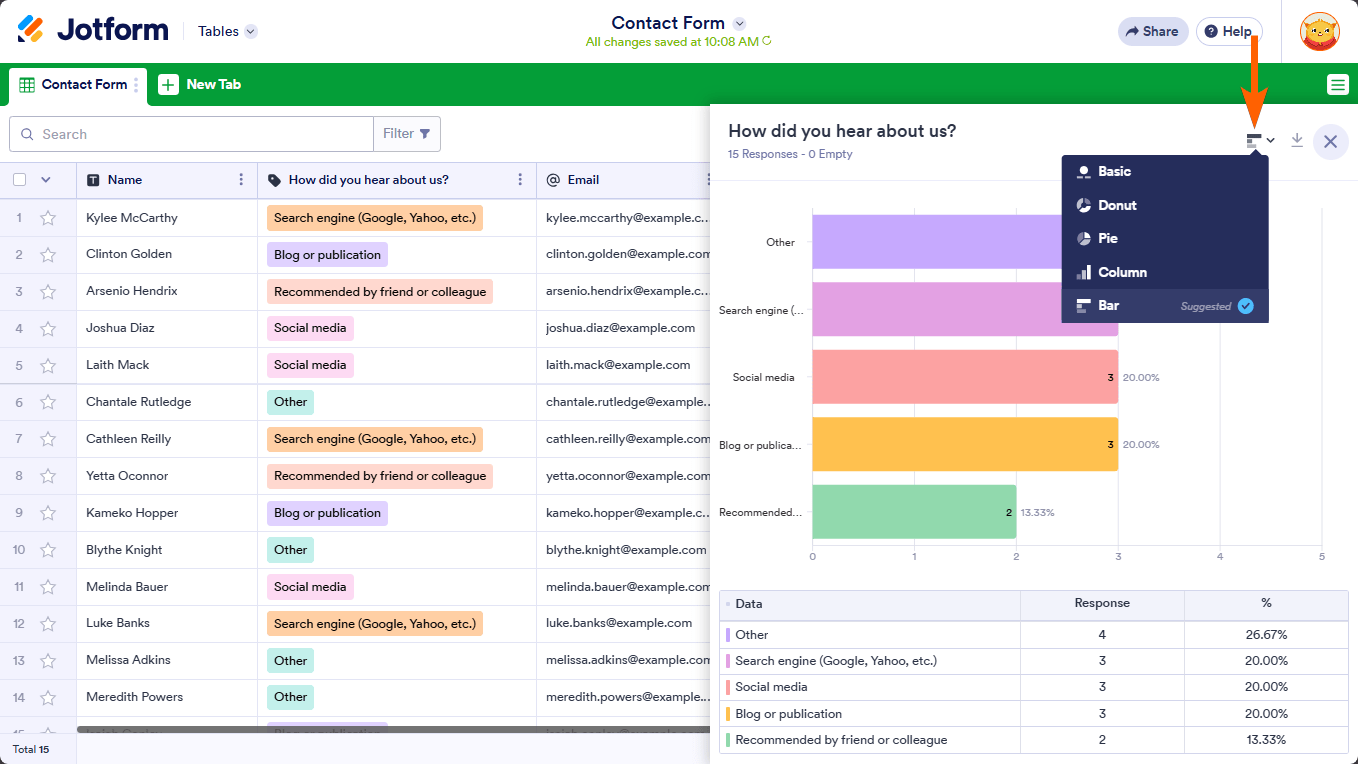This screenshot has width=1358, height=764.
Task: Choose Column chart type
Action: 1122,272
